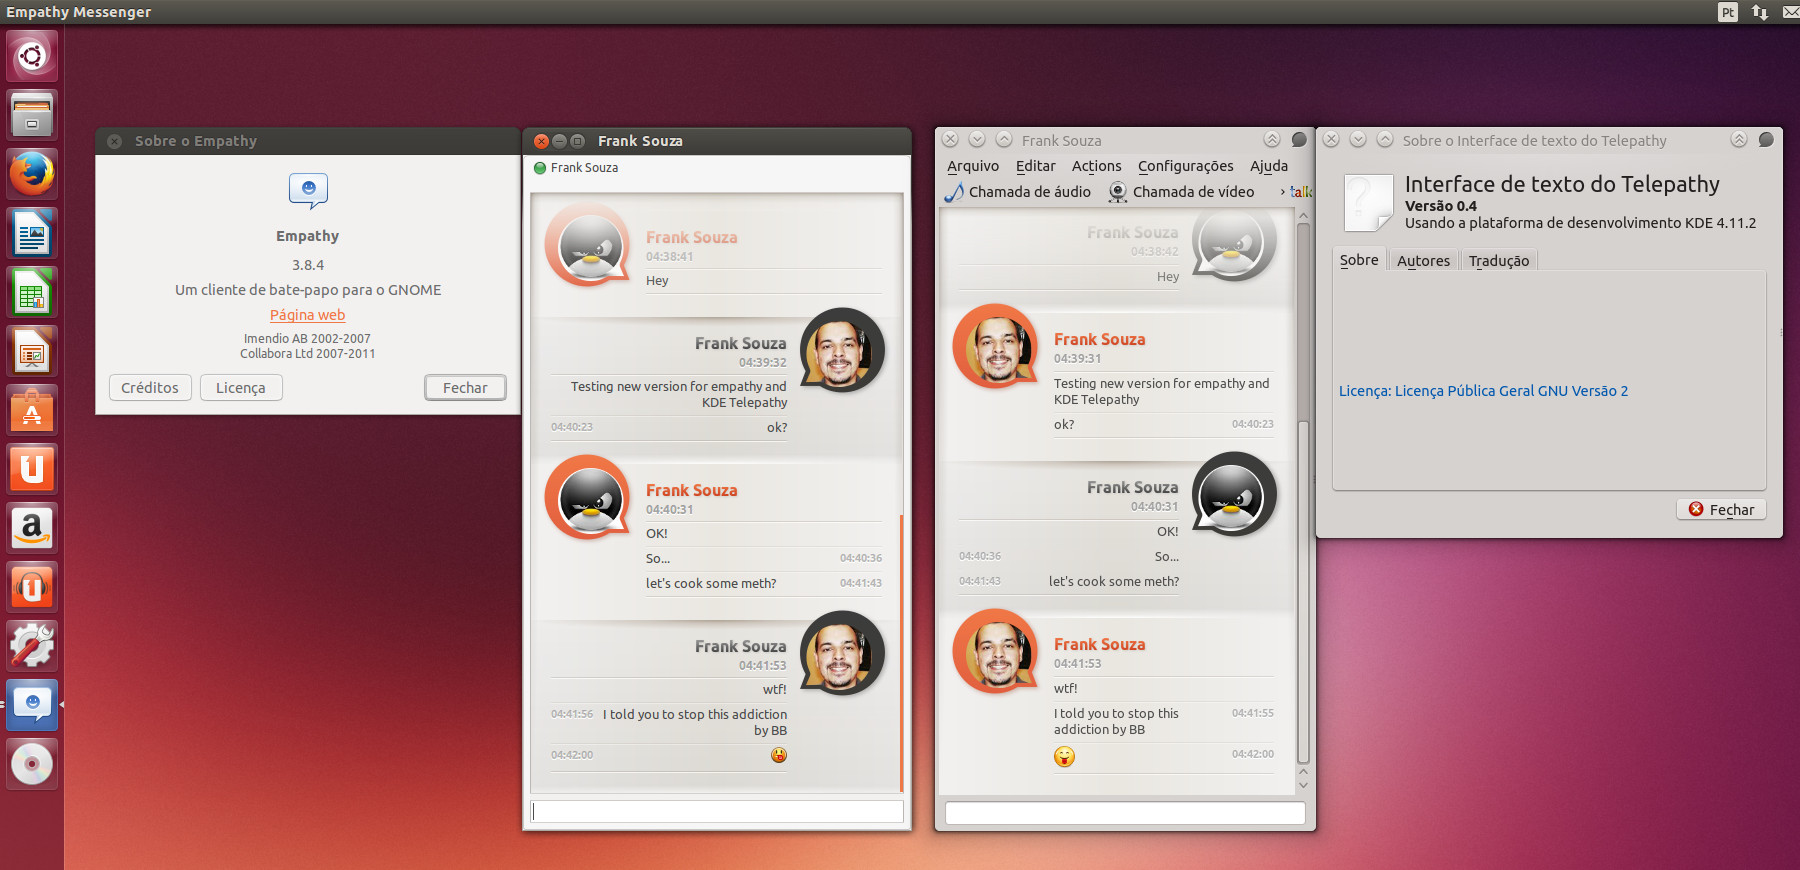Click the Empathy chat orange scrollbar
The image size is (1800, 870).
(x=902, y=653)
